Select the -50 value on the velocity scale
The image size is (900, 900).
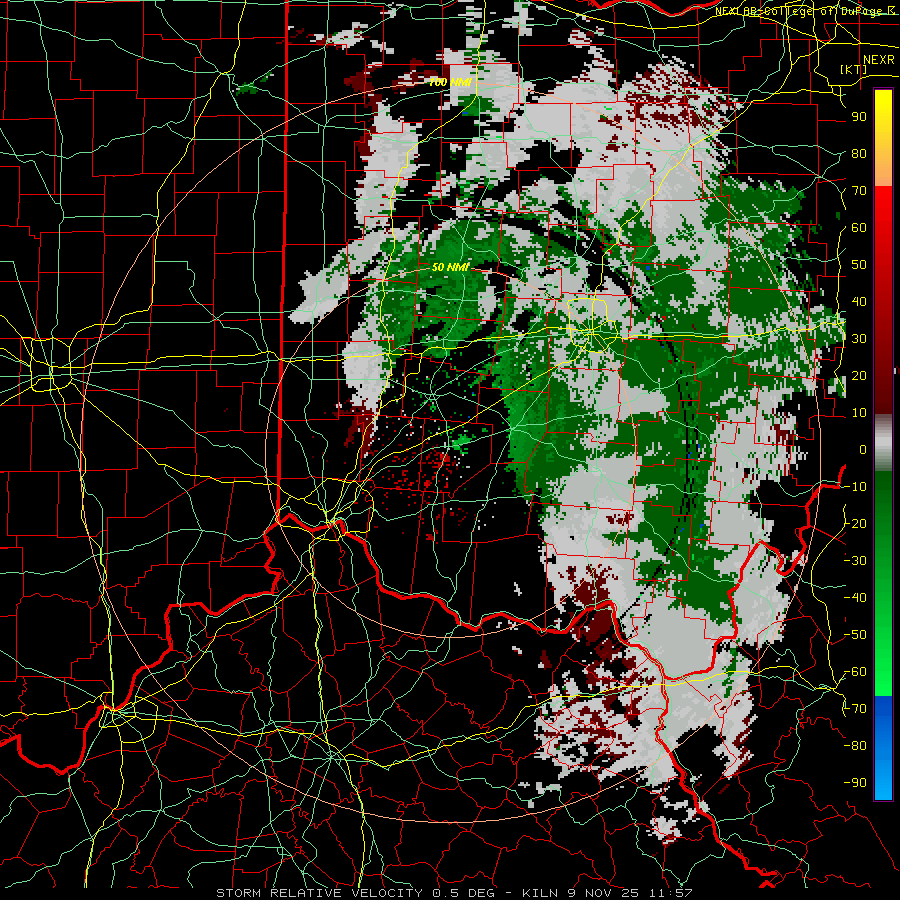click(x=855, y=634)
